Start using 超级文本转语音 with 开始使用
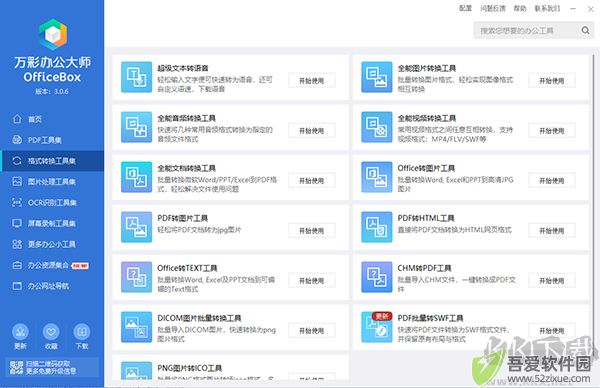Image resolution: width=600 pixels, height=388 pixels. pos(311,81)
